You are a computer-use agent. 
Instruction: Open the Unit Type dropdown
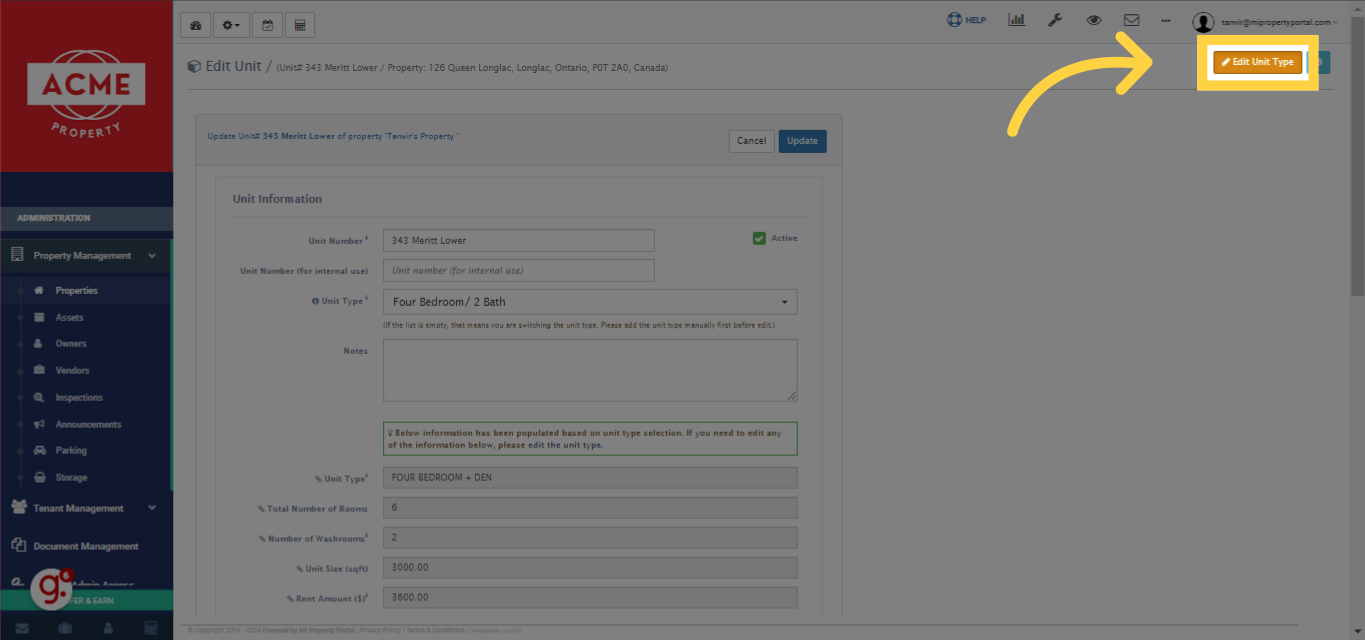(x=590, y=302)
